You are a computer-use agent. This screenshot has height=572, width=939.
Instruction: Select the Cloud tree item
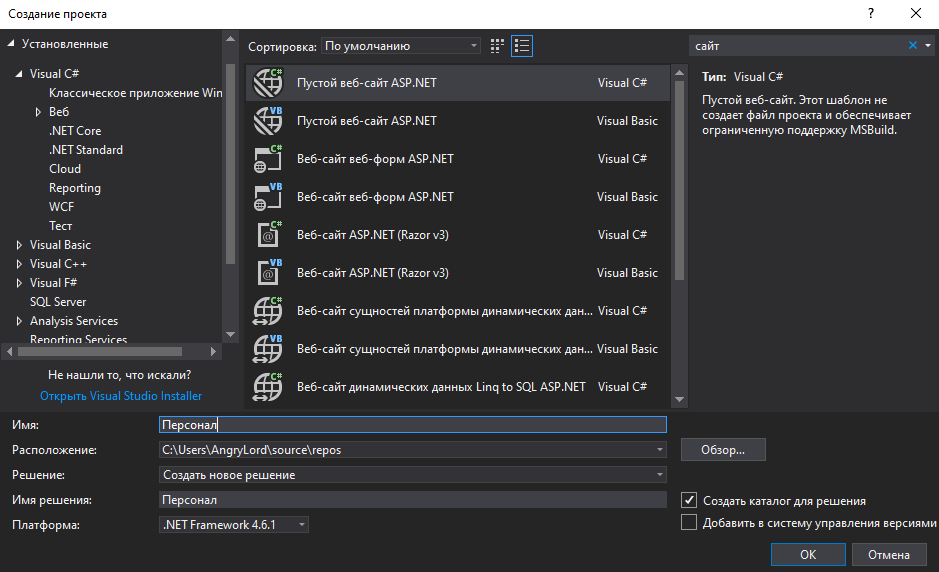(x=65, y=169)
